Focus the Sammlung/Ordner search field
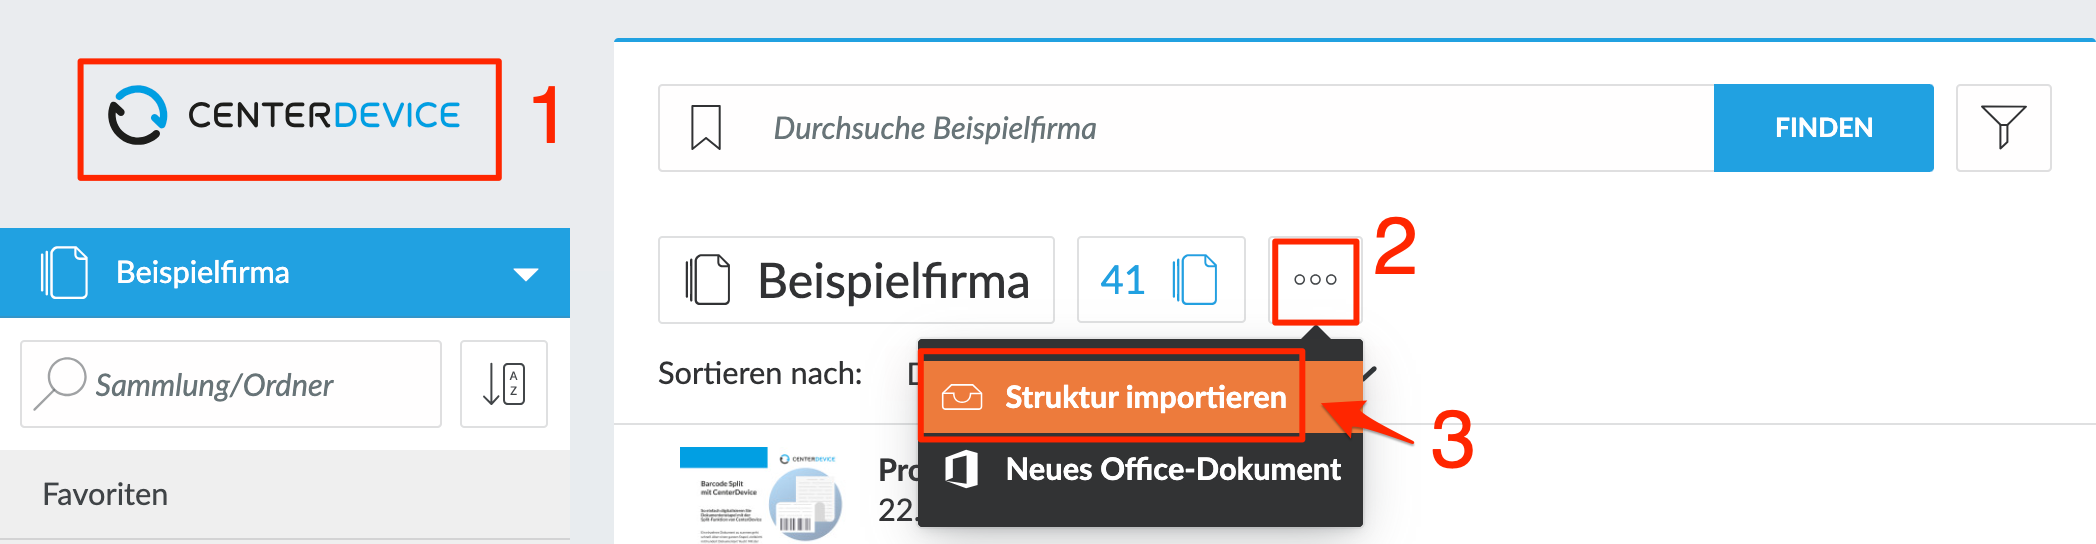 click(x=231, y=384)
